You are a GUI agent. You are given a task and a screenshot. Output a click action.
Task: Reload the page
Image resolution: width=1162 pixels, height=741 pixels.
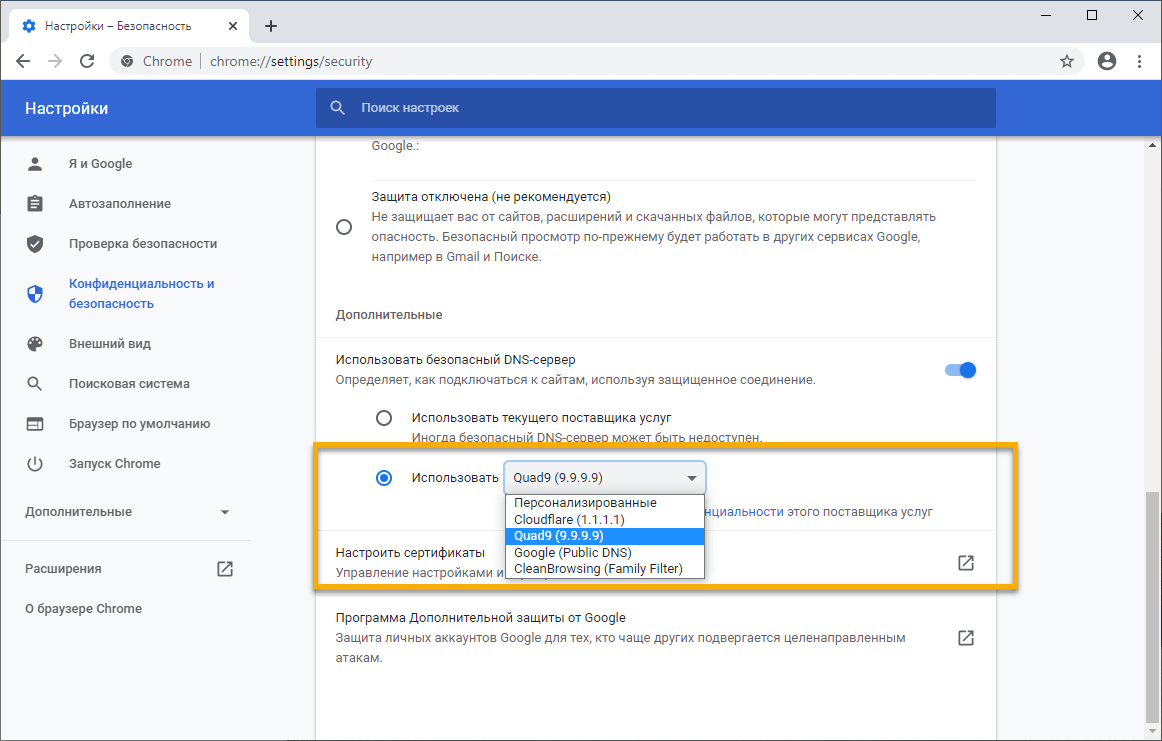[x=87, y=60]
